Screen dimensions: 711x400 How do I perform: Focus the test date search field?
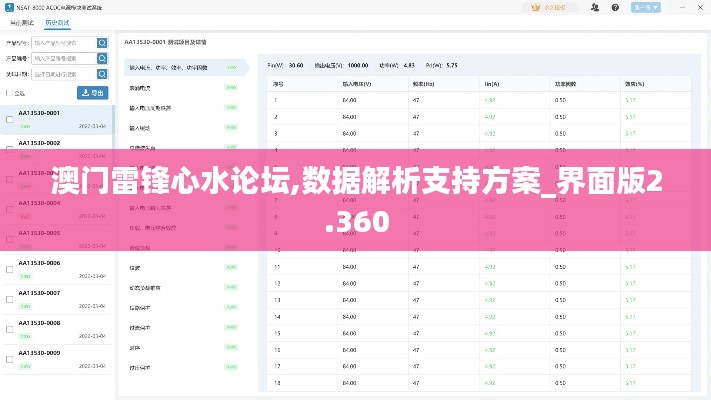[64, 74]
